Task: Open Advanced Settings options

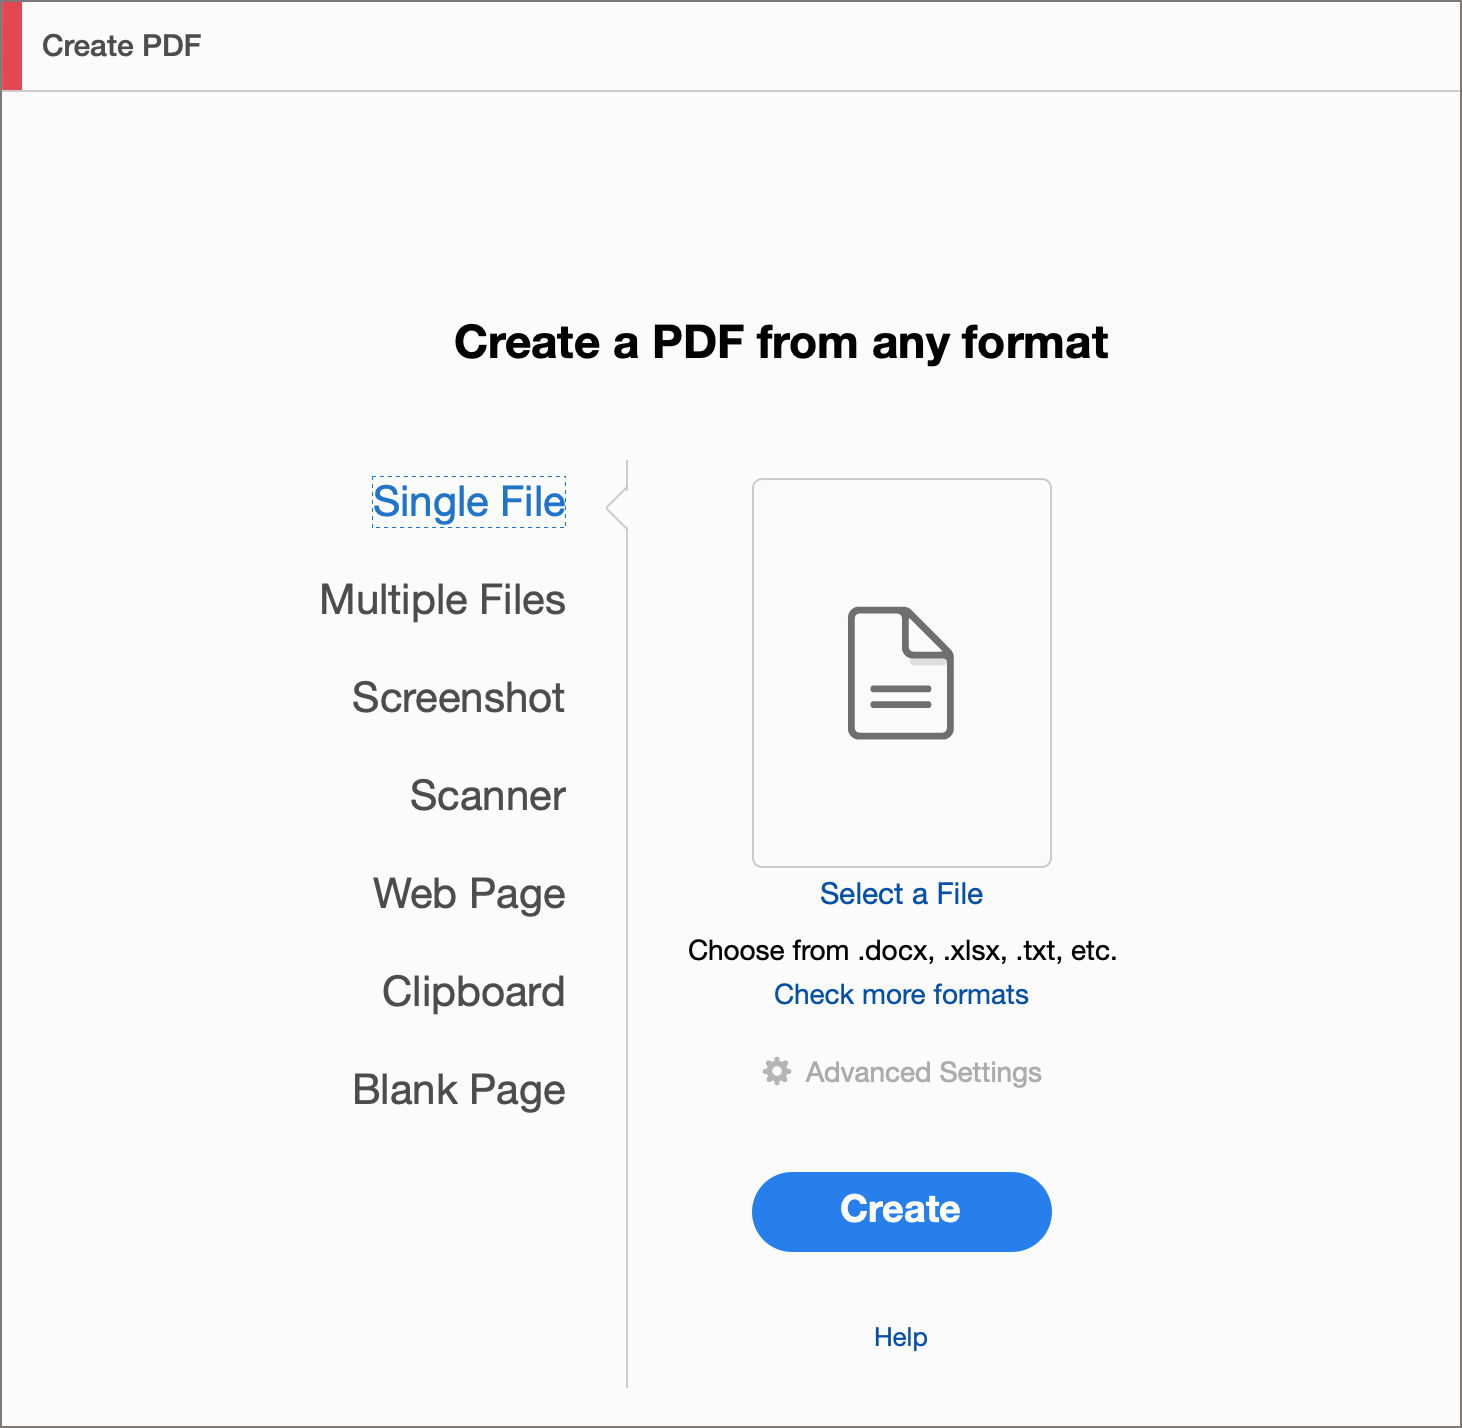Action: [922, 1072]
